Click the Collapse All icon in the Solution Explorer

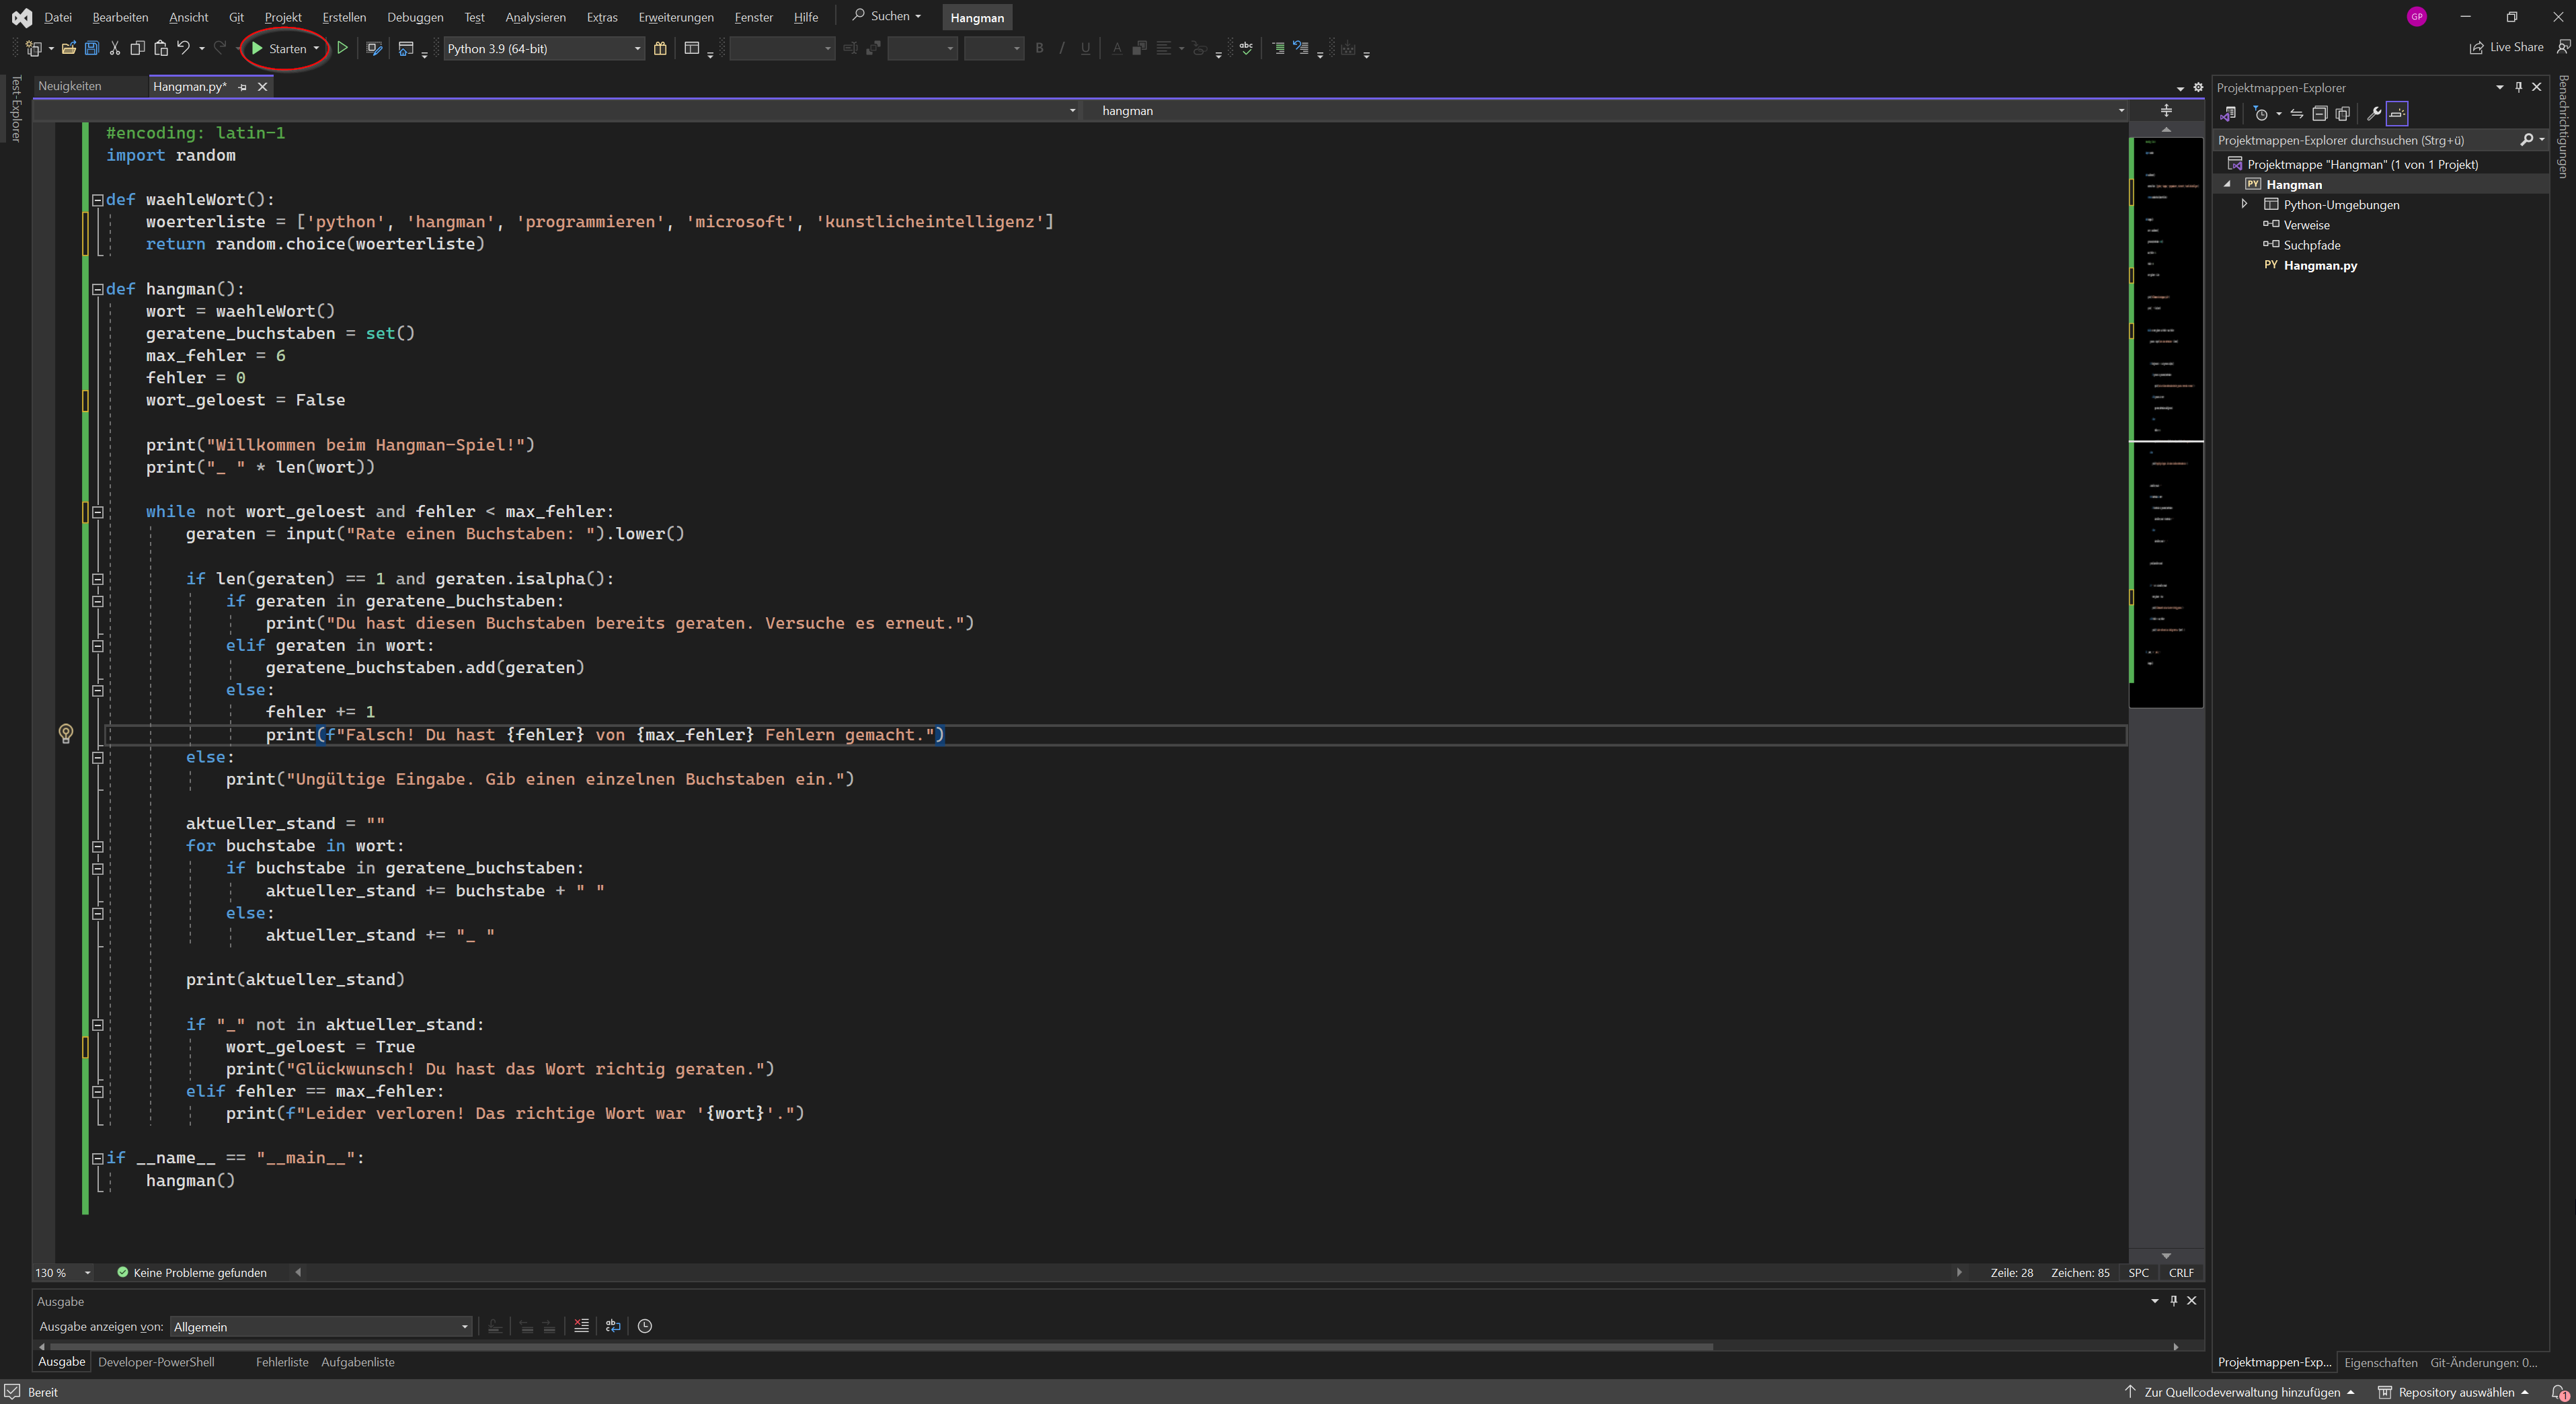2319,113
